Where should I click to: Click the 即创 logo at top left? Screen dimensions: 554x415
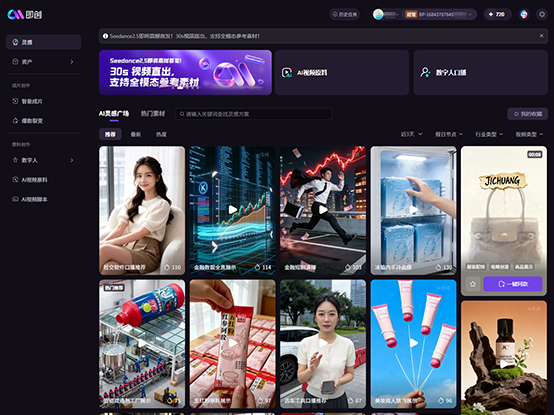pyautogui.click(x=25, y=14)
